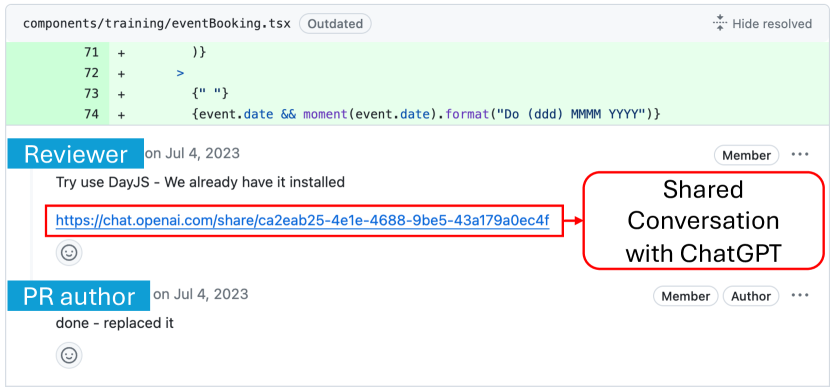Viewport: 830px width, 387px height.
Task: Add emoji reaction to 'done - replaced it' comment
Action: point(69,355)
